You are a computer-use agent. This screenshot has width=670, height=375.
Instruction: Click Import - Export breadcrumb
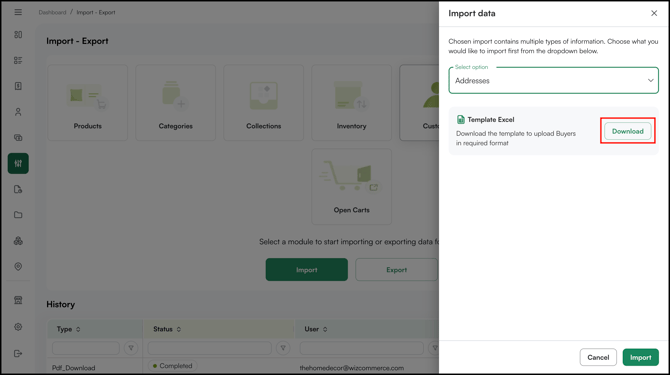(x=96, y=12)
